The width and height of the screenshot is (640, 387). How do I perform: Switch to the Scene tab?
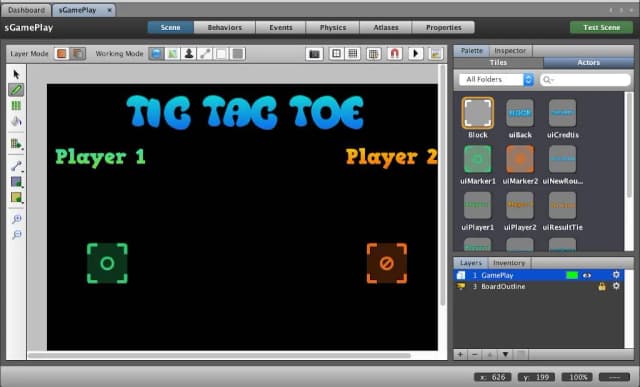[171, 27]
